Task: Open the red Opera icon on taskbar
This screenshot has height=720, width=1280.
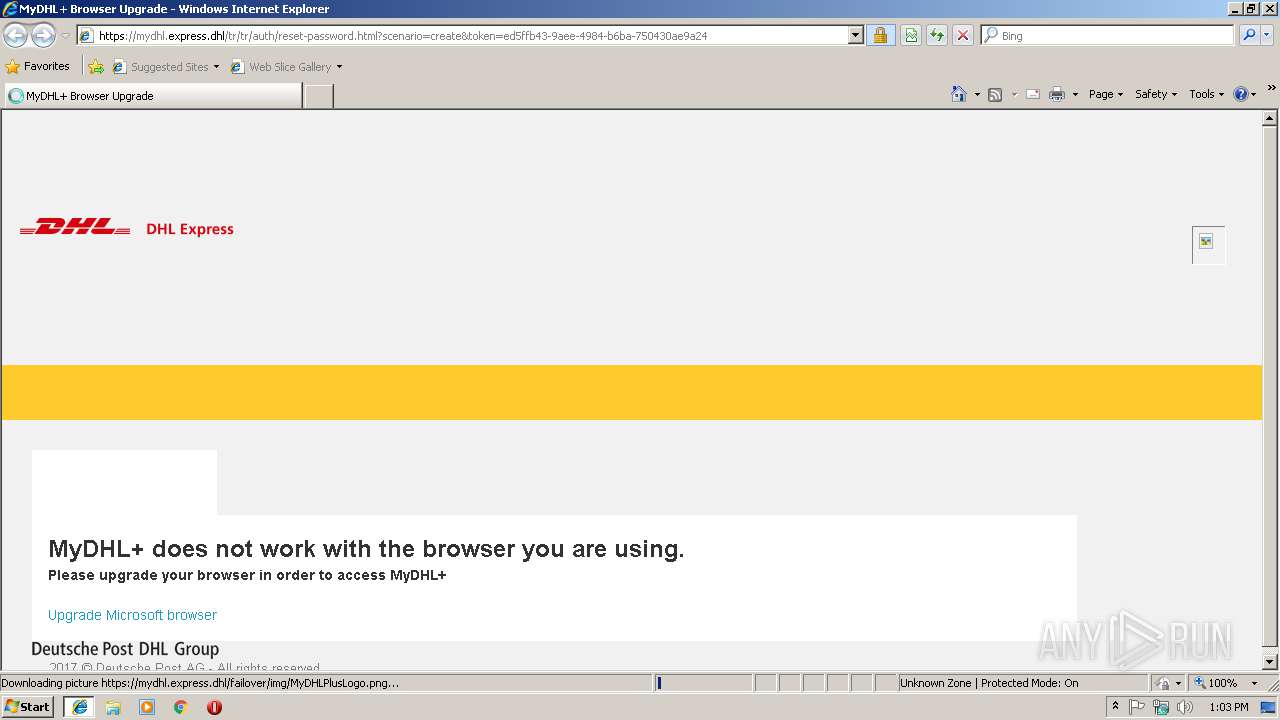Action: (214, 707)
